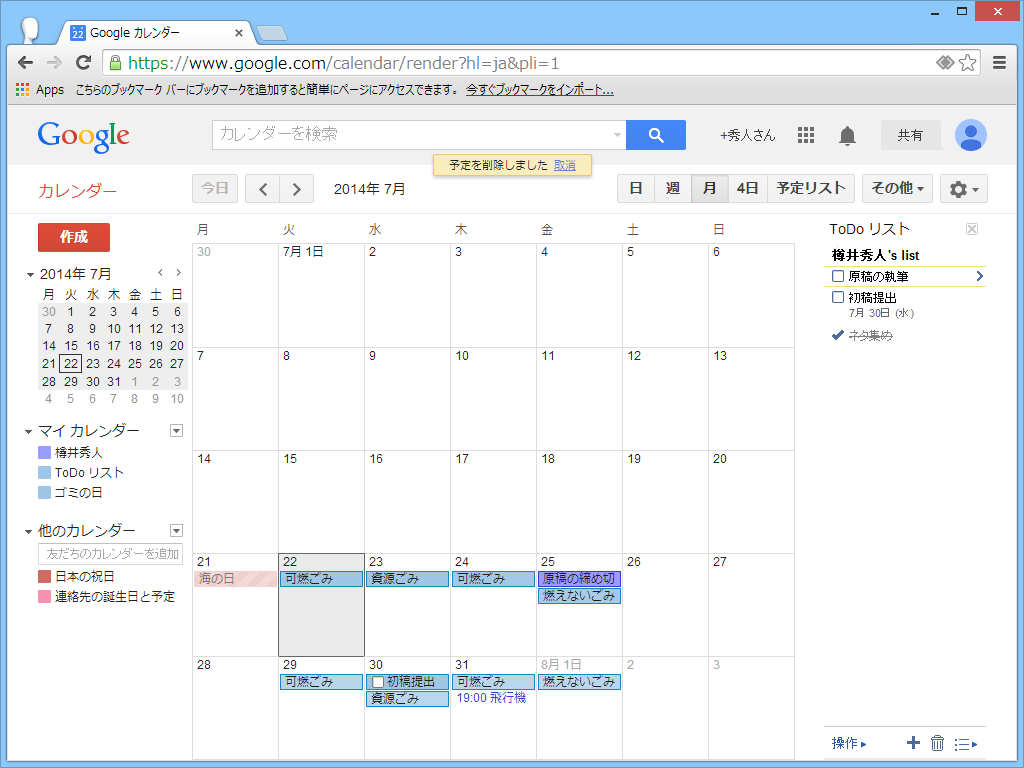Open the 海の日 holiday on July 21
Viewport: 1024px width, 768px height.
[x=235, y=579]
